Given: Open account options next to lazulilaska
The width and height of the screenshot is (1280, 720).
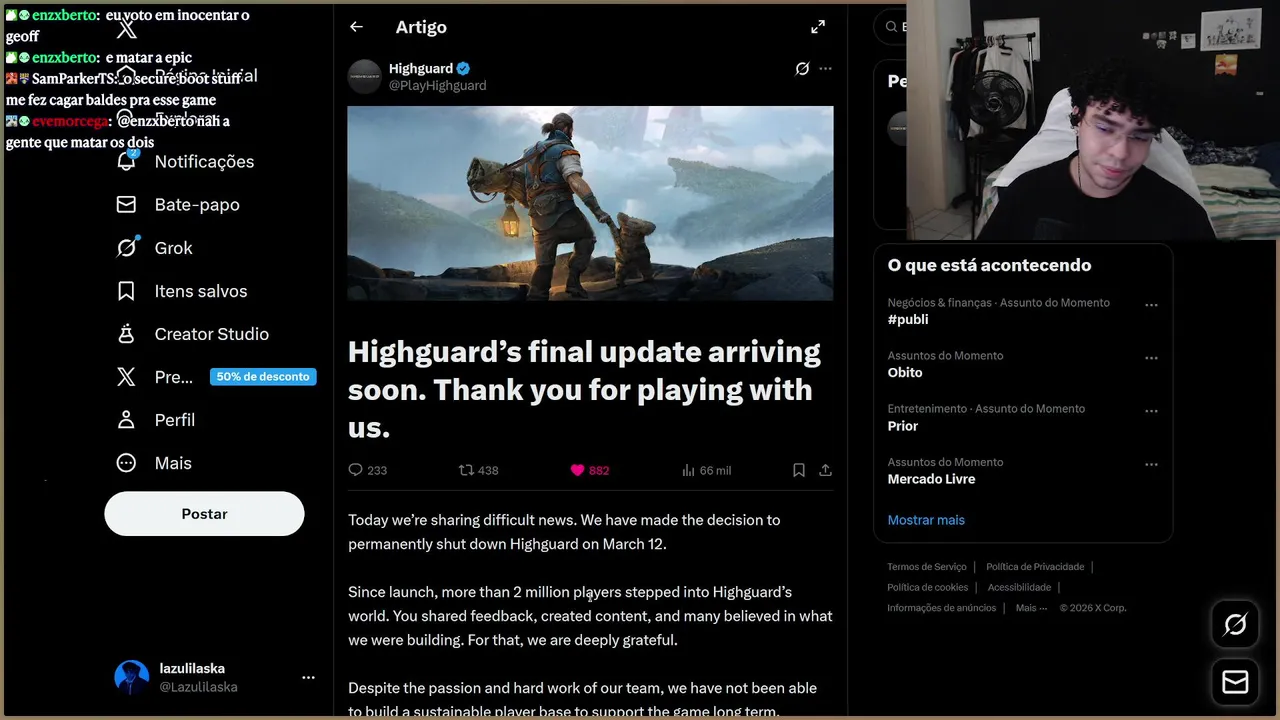Looking at the screenshot, I should point(308,678).
